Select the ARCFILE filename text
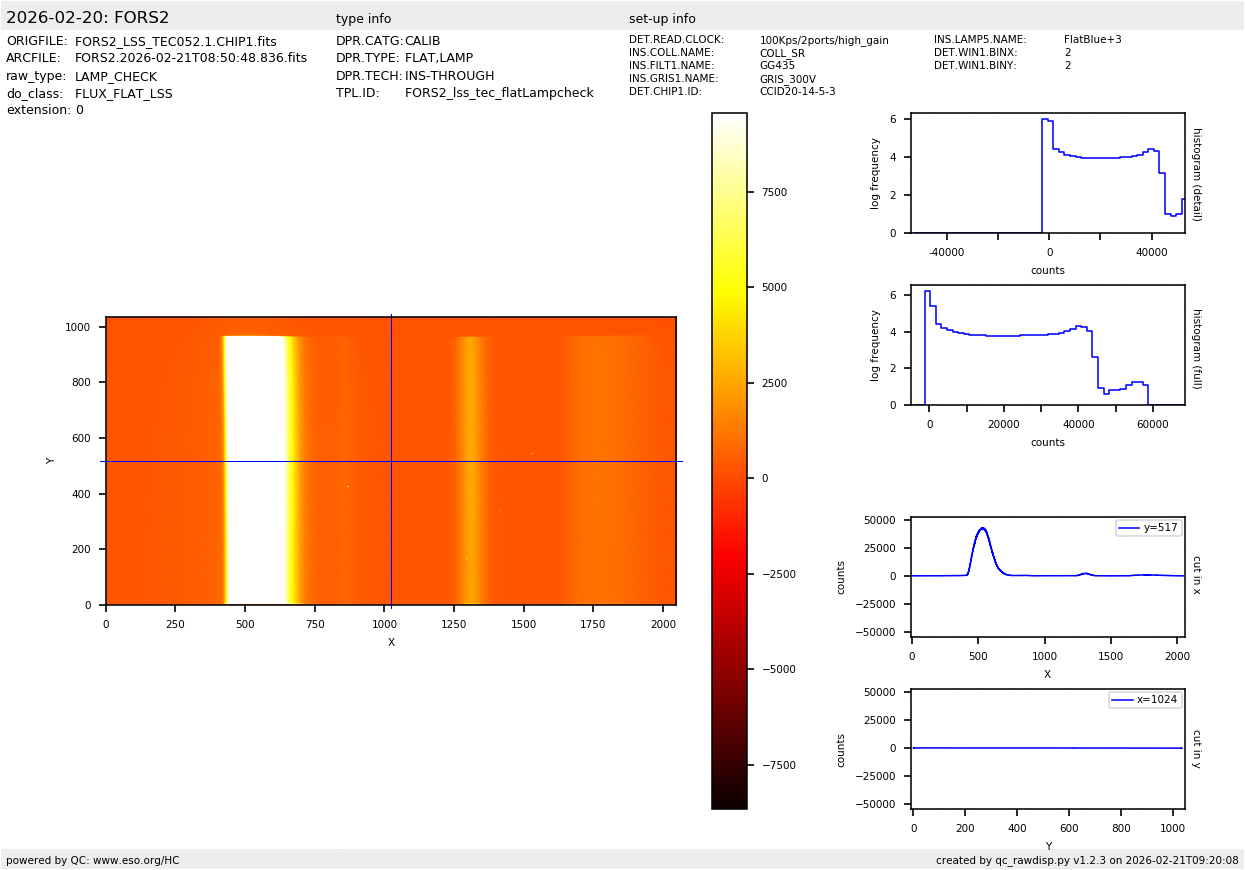 tap(190, 58)
